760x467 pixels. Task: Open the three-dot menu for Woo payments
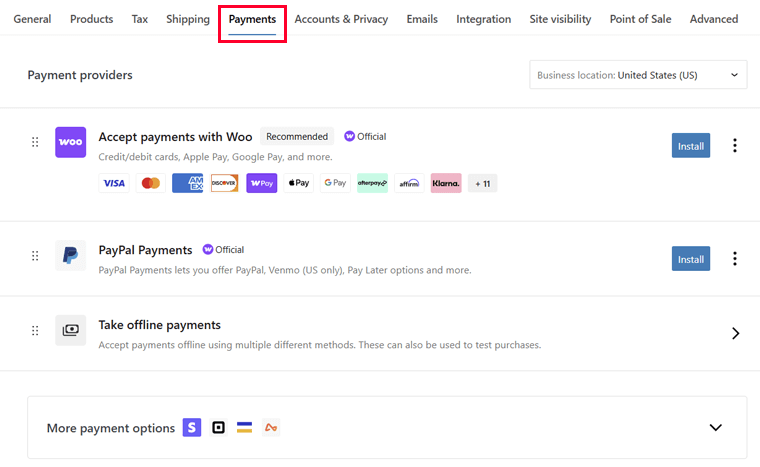[735, 145]
